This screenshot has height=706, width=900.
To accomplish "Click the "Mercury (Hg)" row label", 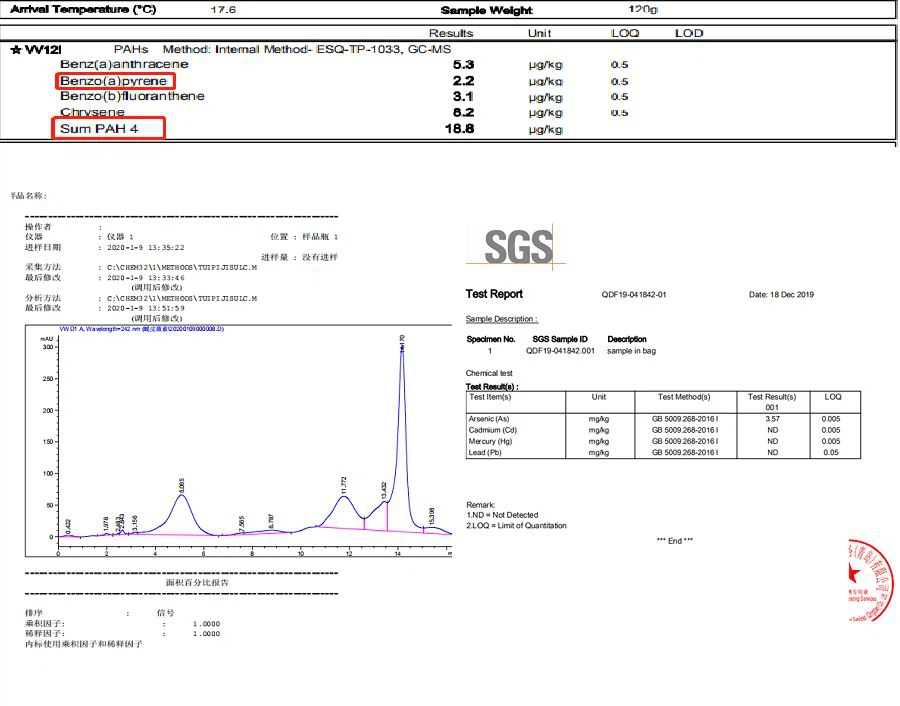I will tap(490, 441).
